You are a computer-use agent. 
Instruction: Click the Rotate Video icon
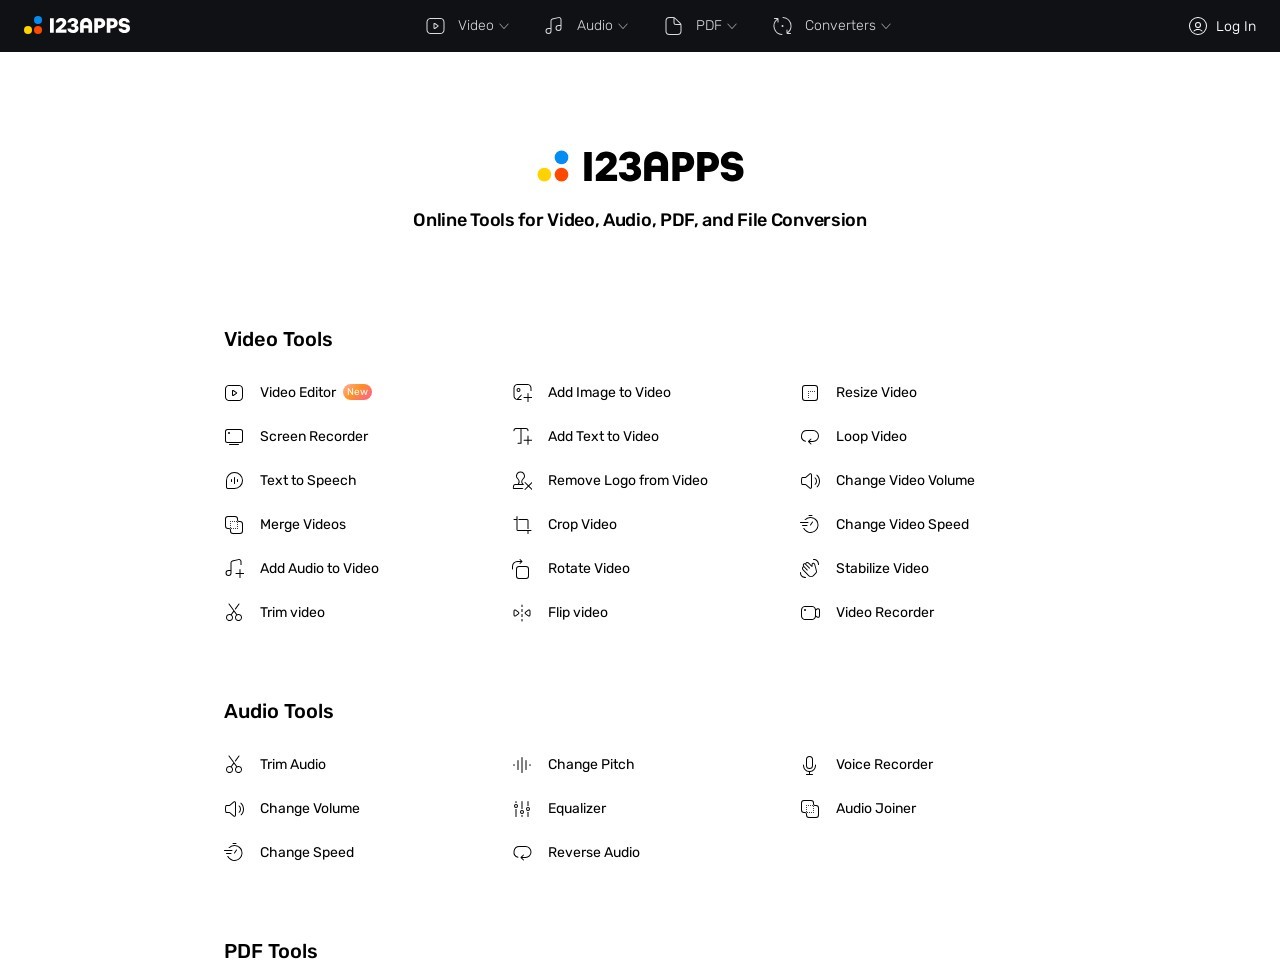(x=522, y=569)
